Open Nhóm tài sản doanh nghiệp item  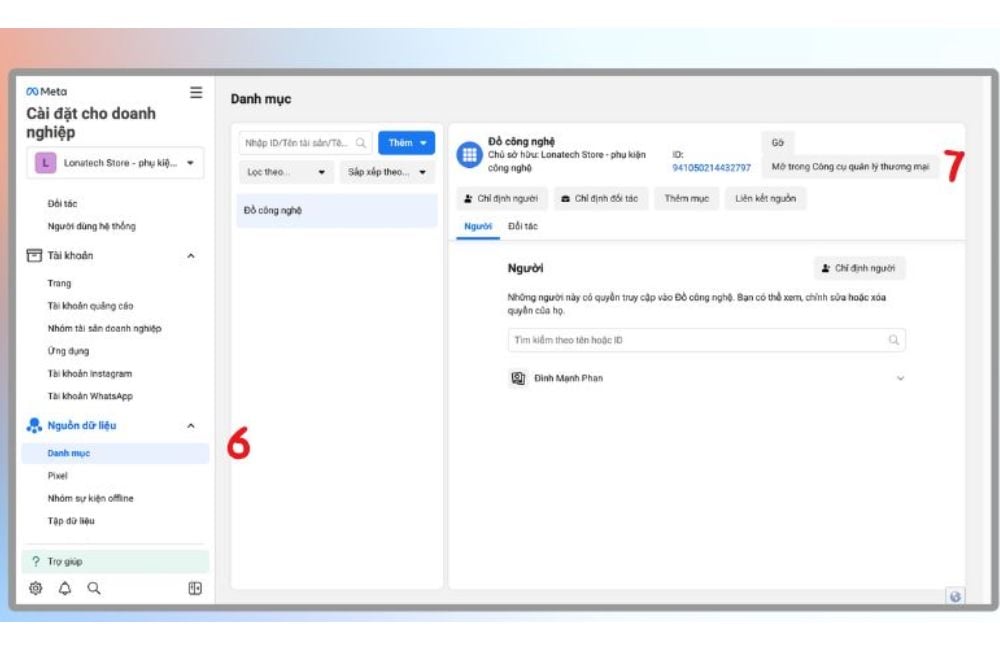(105, 329)
